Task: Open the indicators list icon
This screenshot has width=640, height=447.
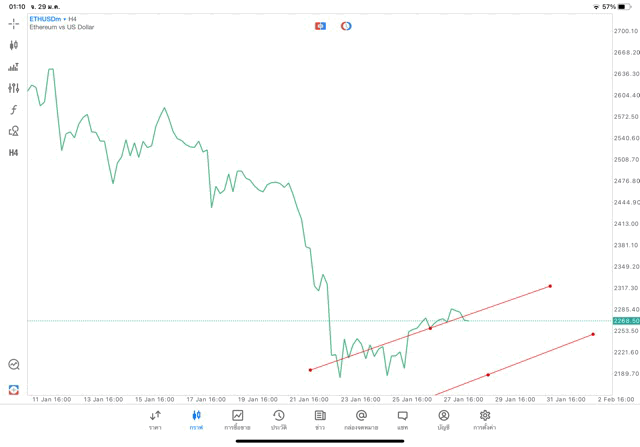Action: (x=14, y=67)
